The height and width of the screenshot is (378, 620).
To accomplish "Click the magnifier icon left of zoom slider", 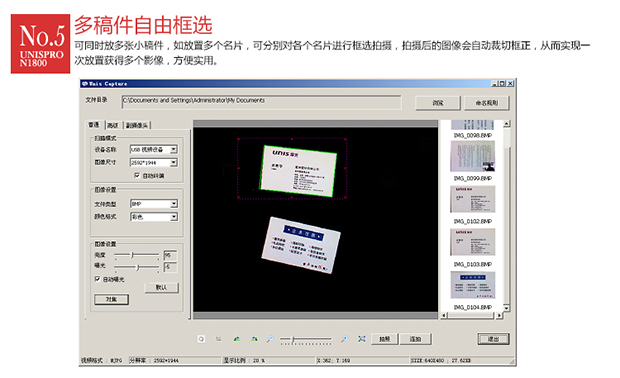I will coord(270,339).
